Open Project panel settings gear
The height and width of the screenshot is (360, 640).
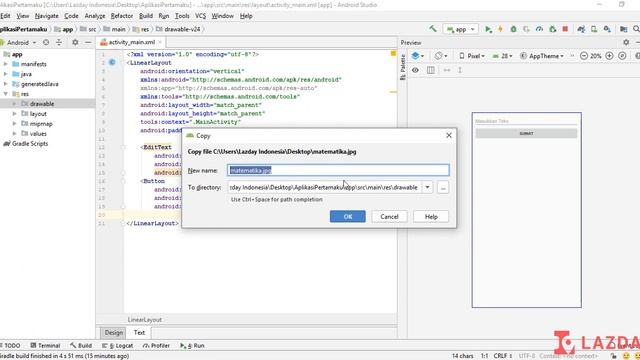tap(75, 42)
